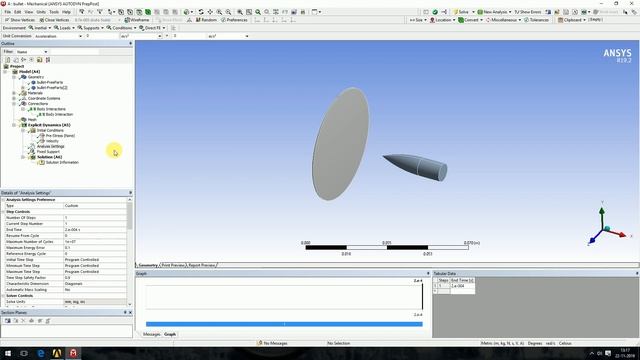
Task: Click the Windows Start button
Action: (x=8, y=353)
